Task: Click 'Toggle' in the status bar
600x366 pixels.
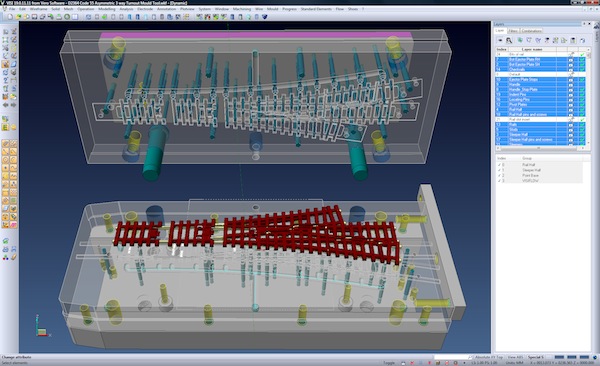Action: [389, 362]
